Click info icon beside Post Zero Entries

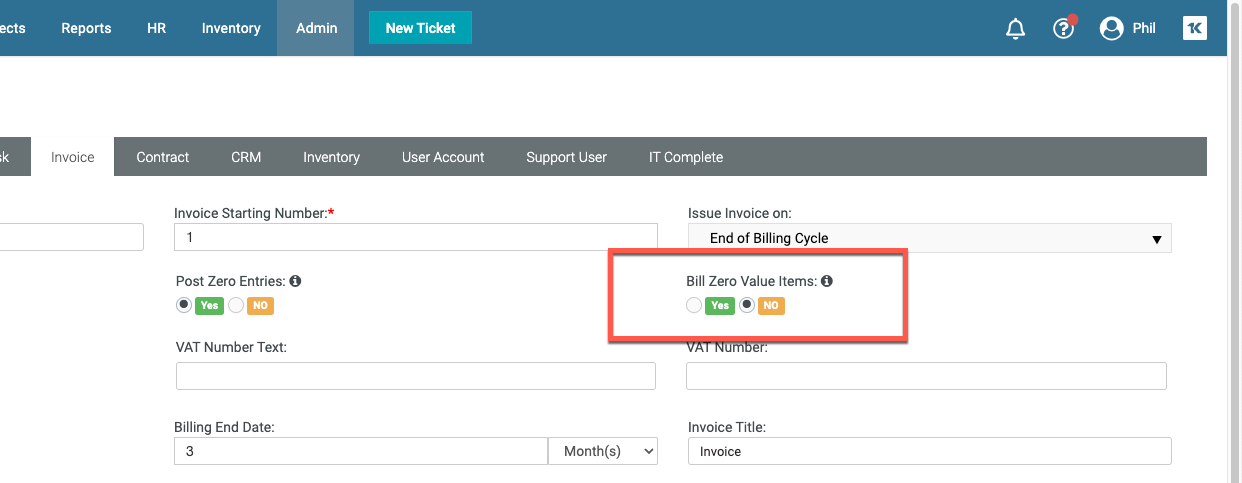(295, 282)
